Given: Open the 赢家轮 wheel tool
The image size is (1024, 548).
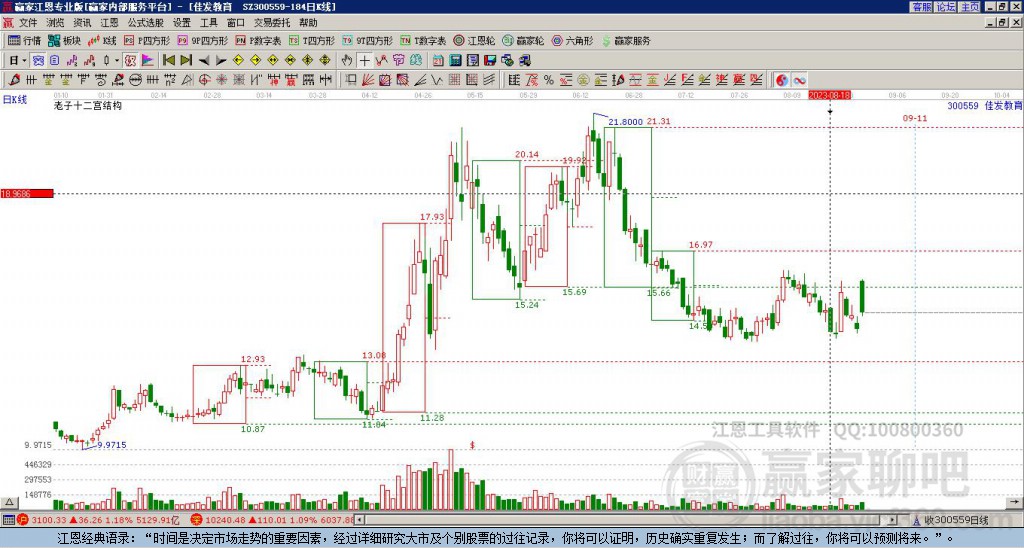Looking at the screenshot, I should pos(524,40).
